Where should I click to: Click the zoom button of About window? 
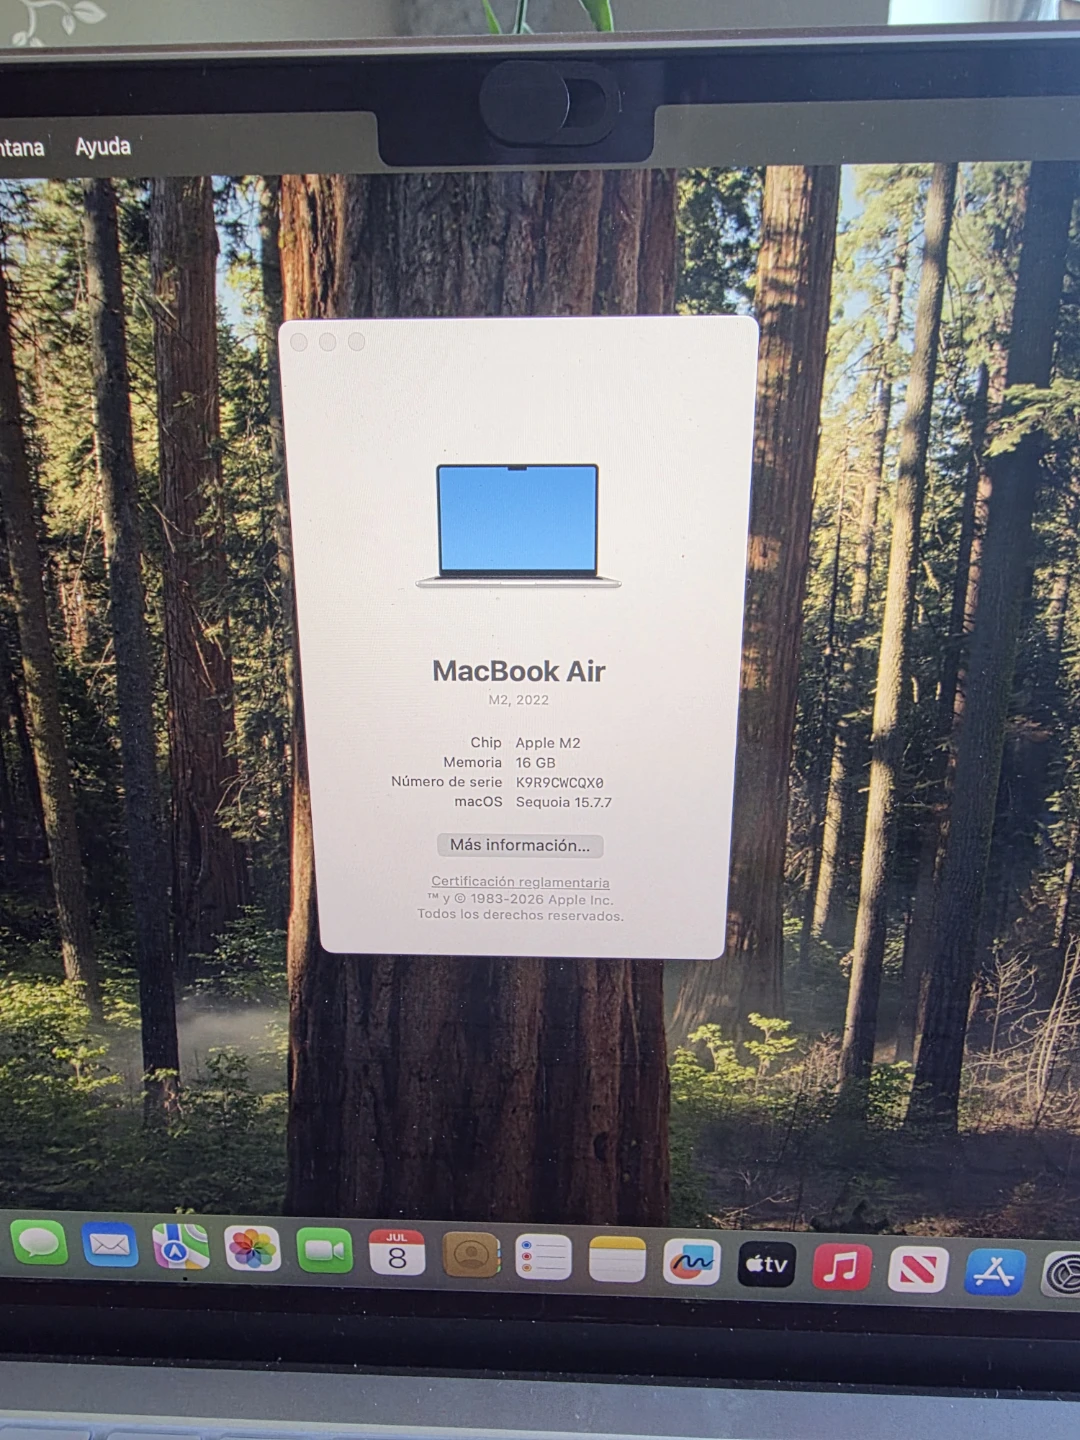(x=356, y=342)
